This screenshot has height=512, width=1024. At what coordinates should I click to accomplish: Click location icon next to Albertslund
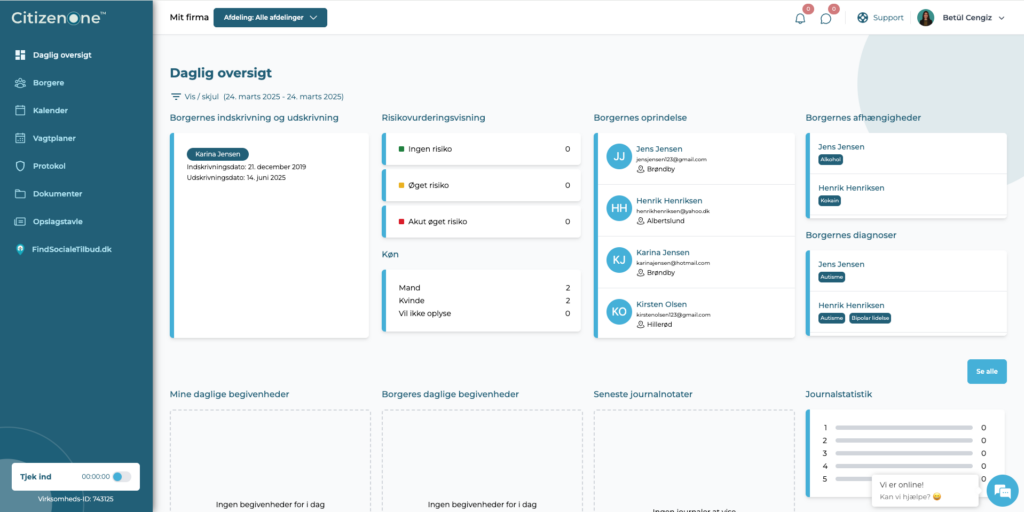coord(641,221)
